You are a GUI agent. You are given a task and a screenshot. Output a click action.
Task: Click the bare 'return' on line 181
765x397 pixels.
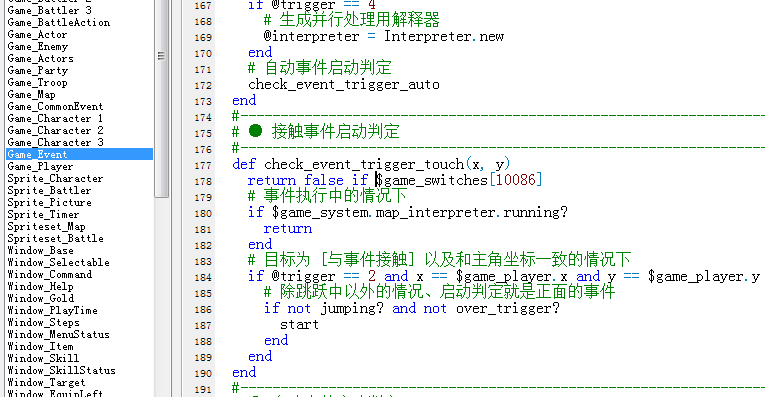pyautogui.click(x=288, y=228)
